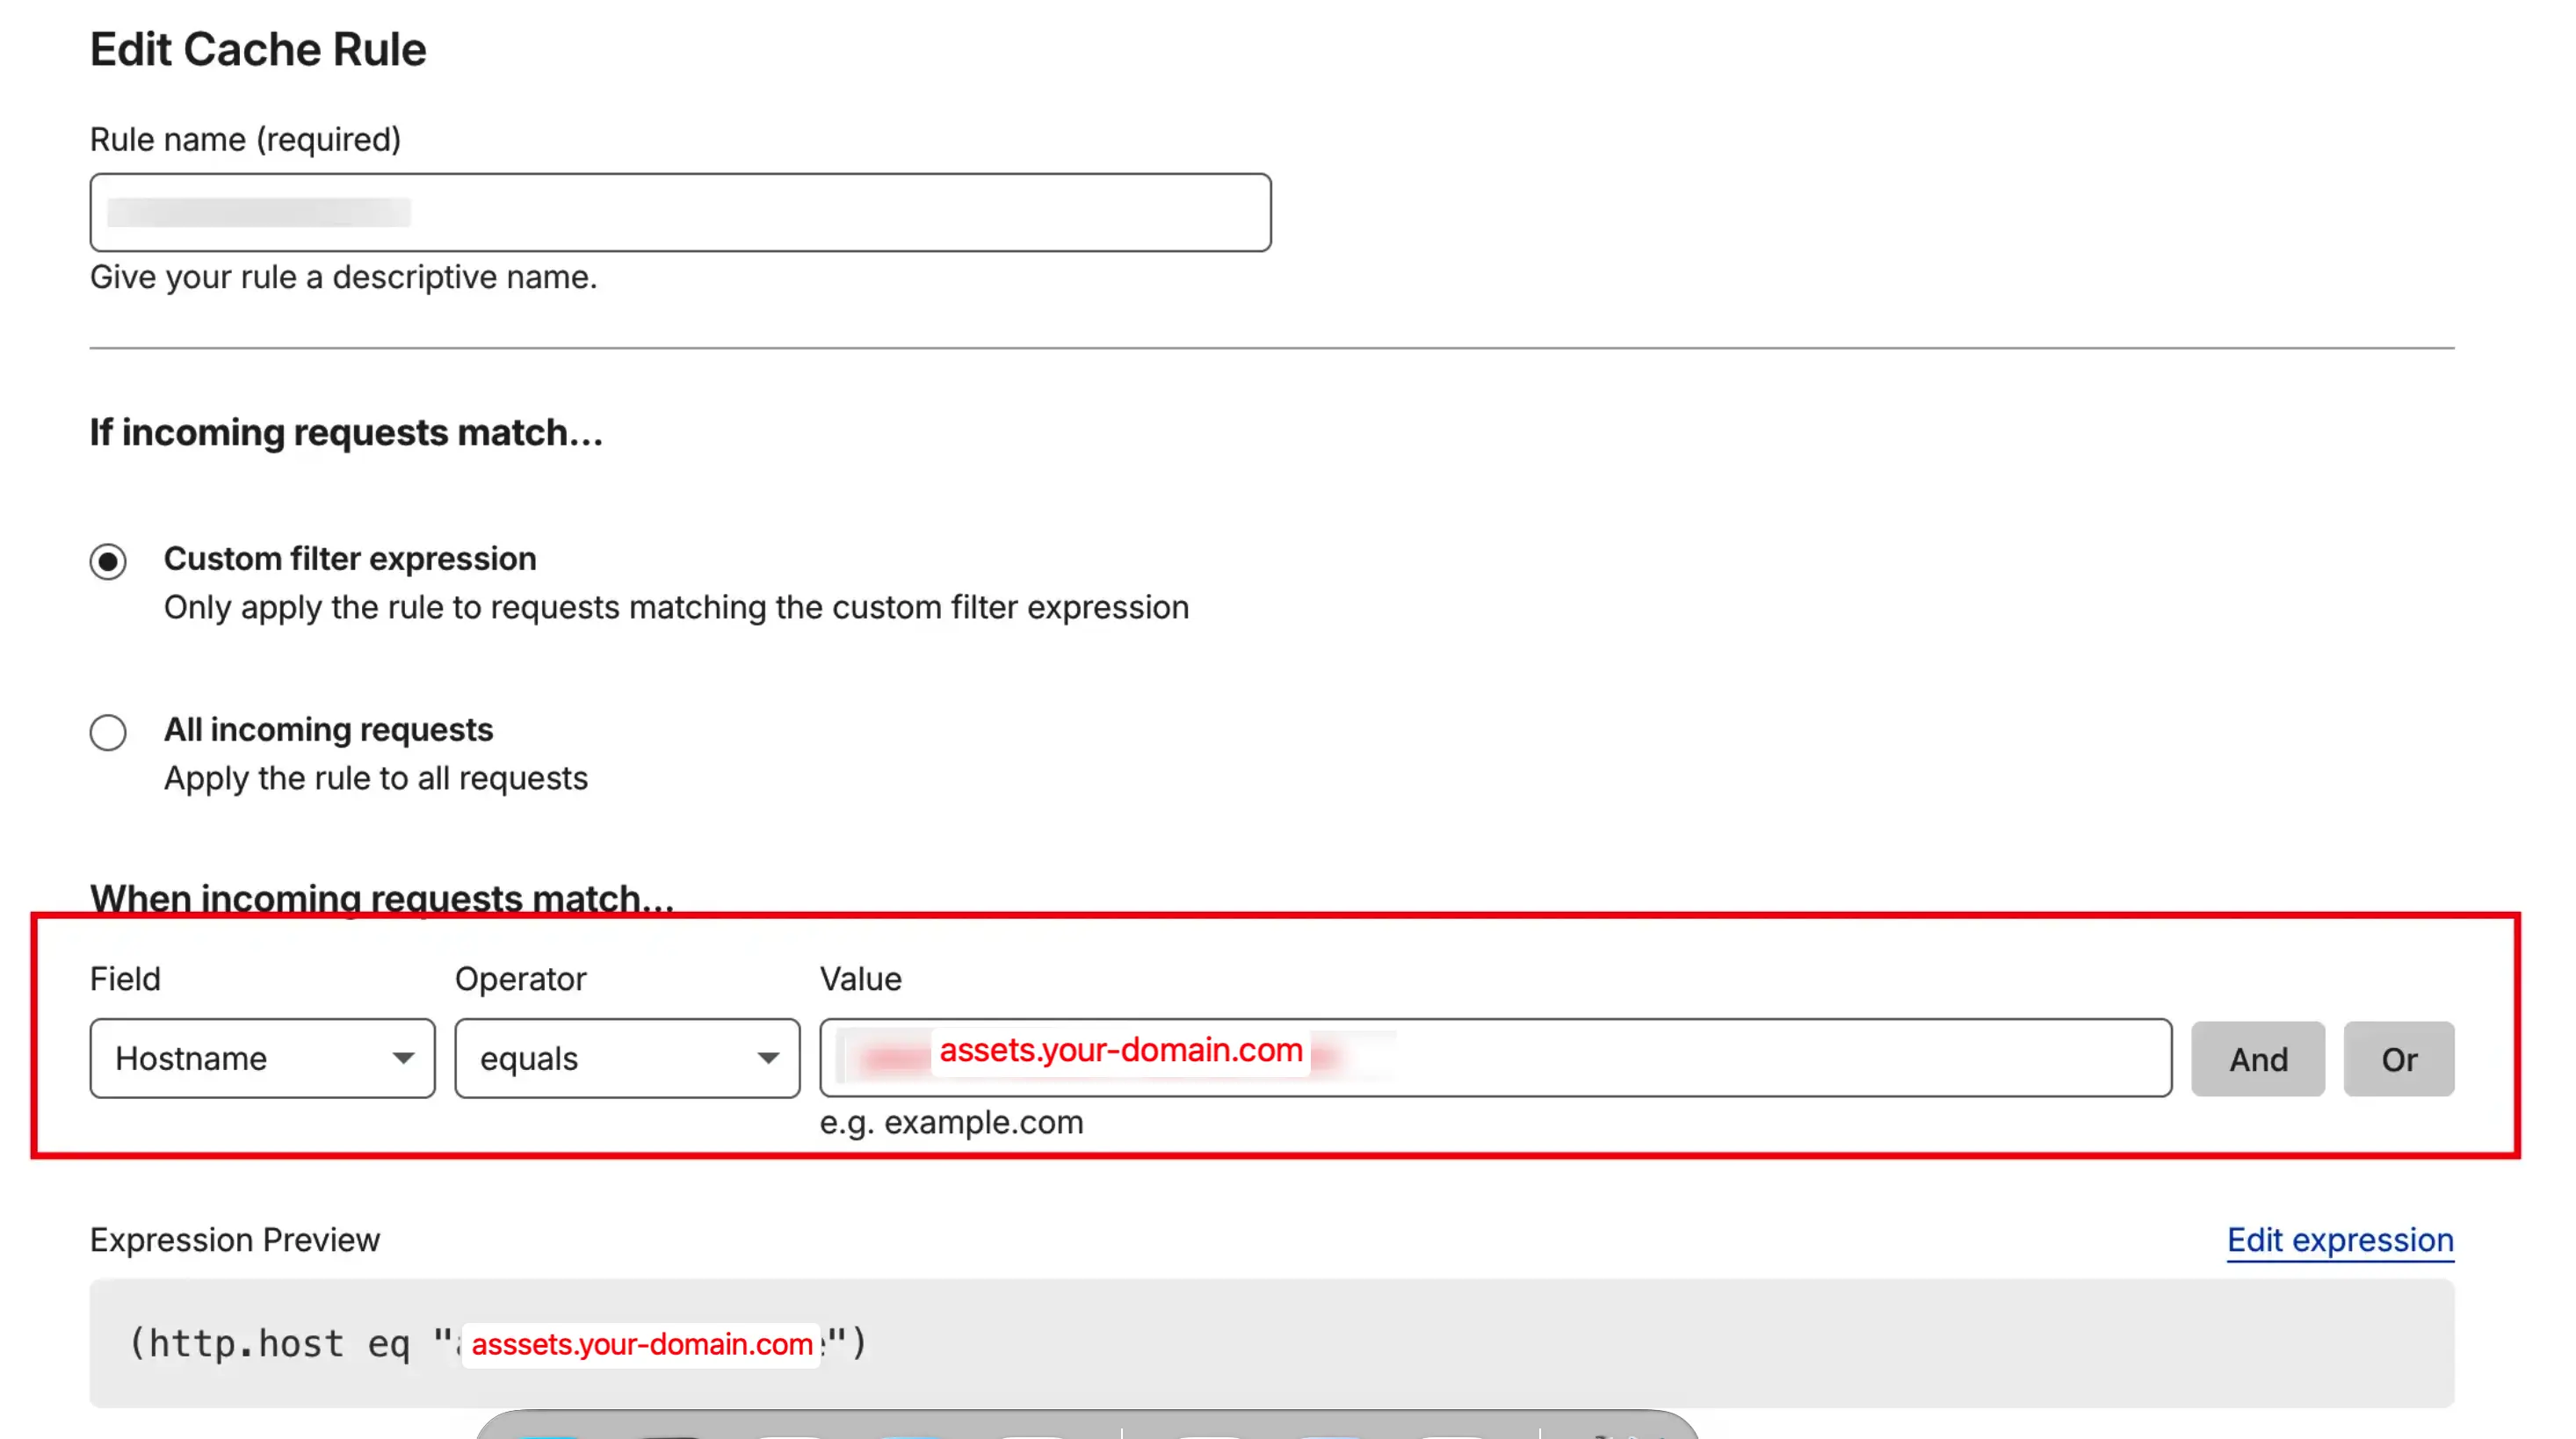
Task: Click the Expression Preview code box
Action: (1500, 1343)
